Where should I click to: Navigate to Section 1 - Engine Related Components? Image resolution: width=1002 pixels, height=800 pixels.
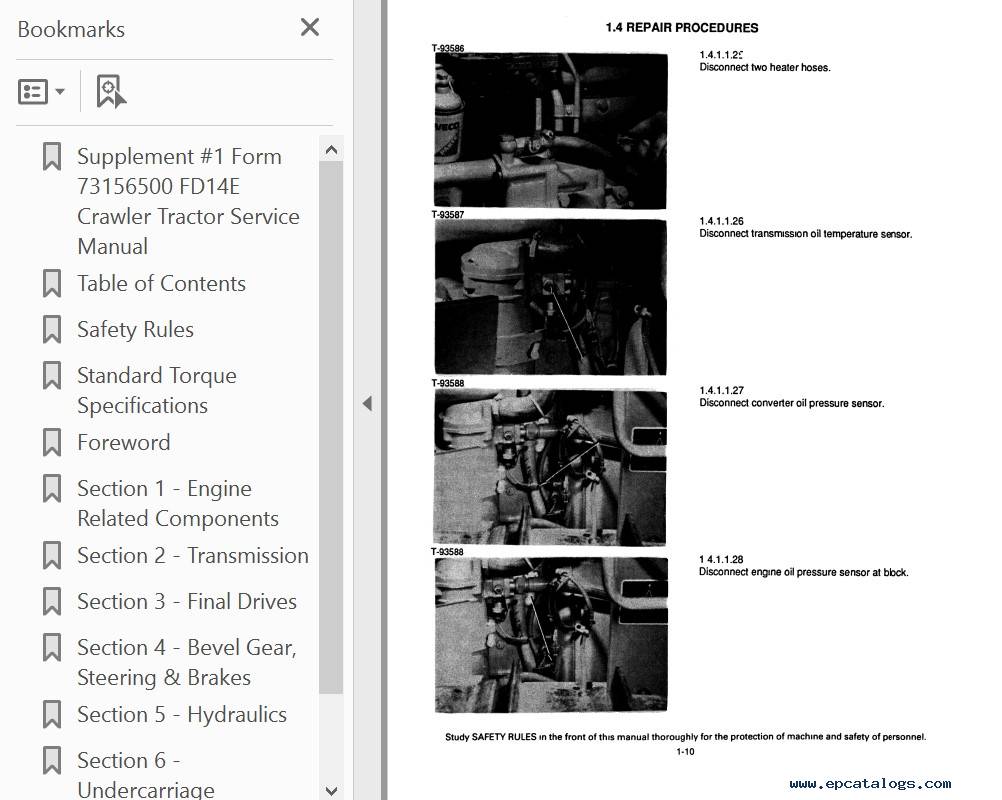tap(178, 504)
